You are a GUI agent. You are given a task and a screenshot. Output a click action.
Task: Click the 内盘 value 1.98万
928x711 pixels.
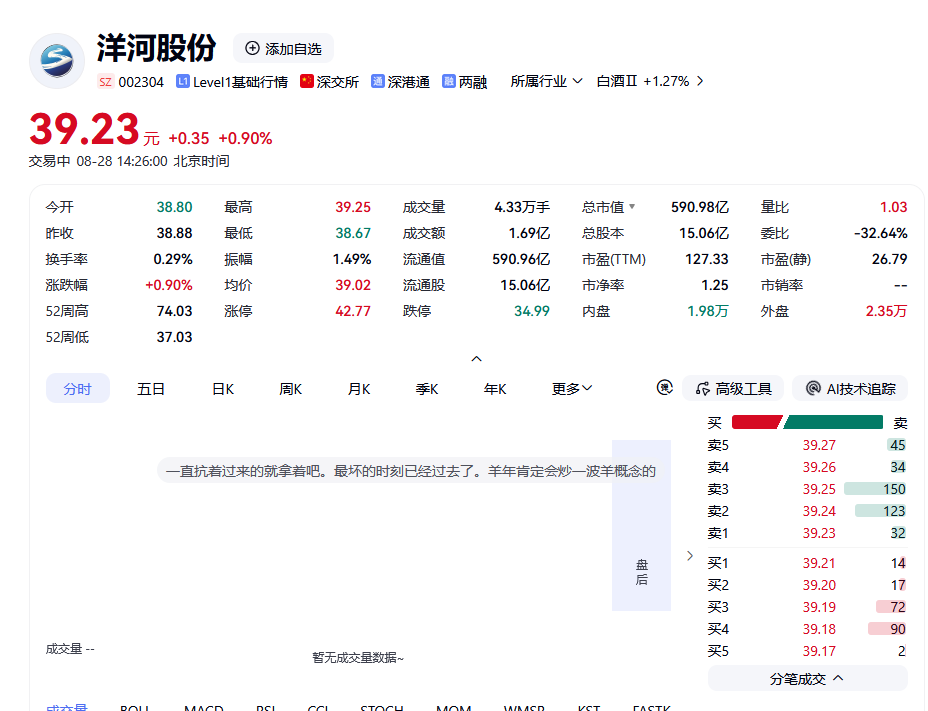pos(707,311)
